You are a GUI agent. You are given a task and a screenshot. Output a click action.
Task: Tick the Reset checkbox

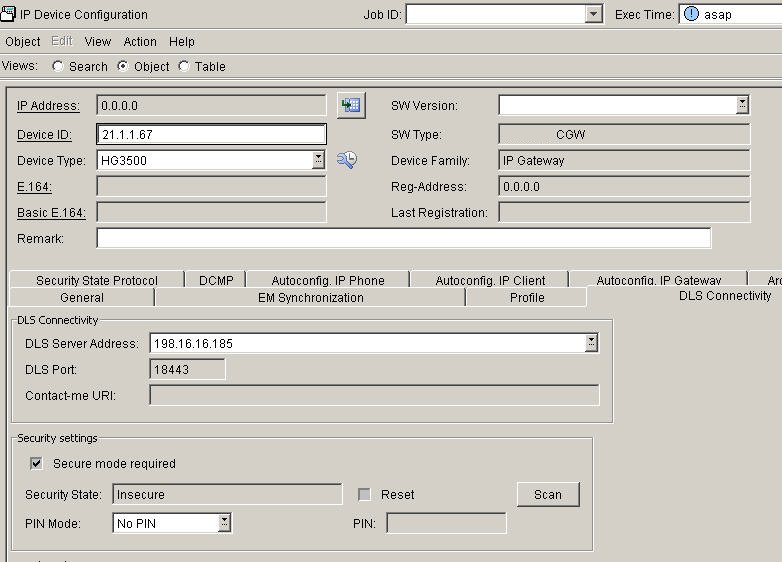click(365, 494)
